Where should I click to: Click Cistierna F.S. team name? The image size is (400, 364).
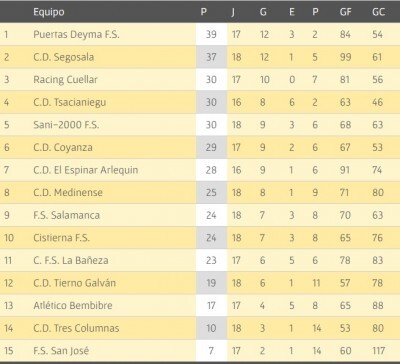point(61,238)
